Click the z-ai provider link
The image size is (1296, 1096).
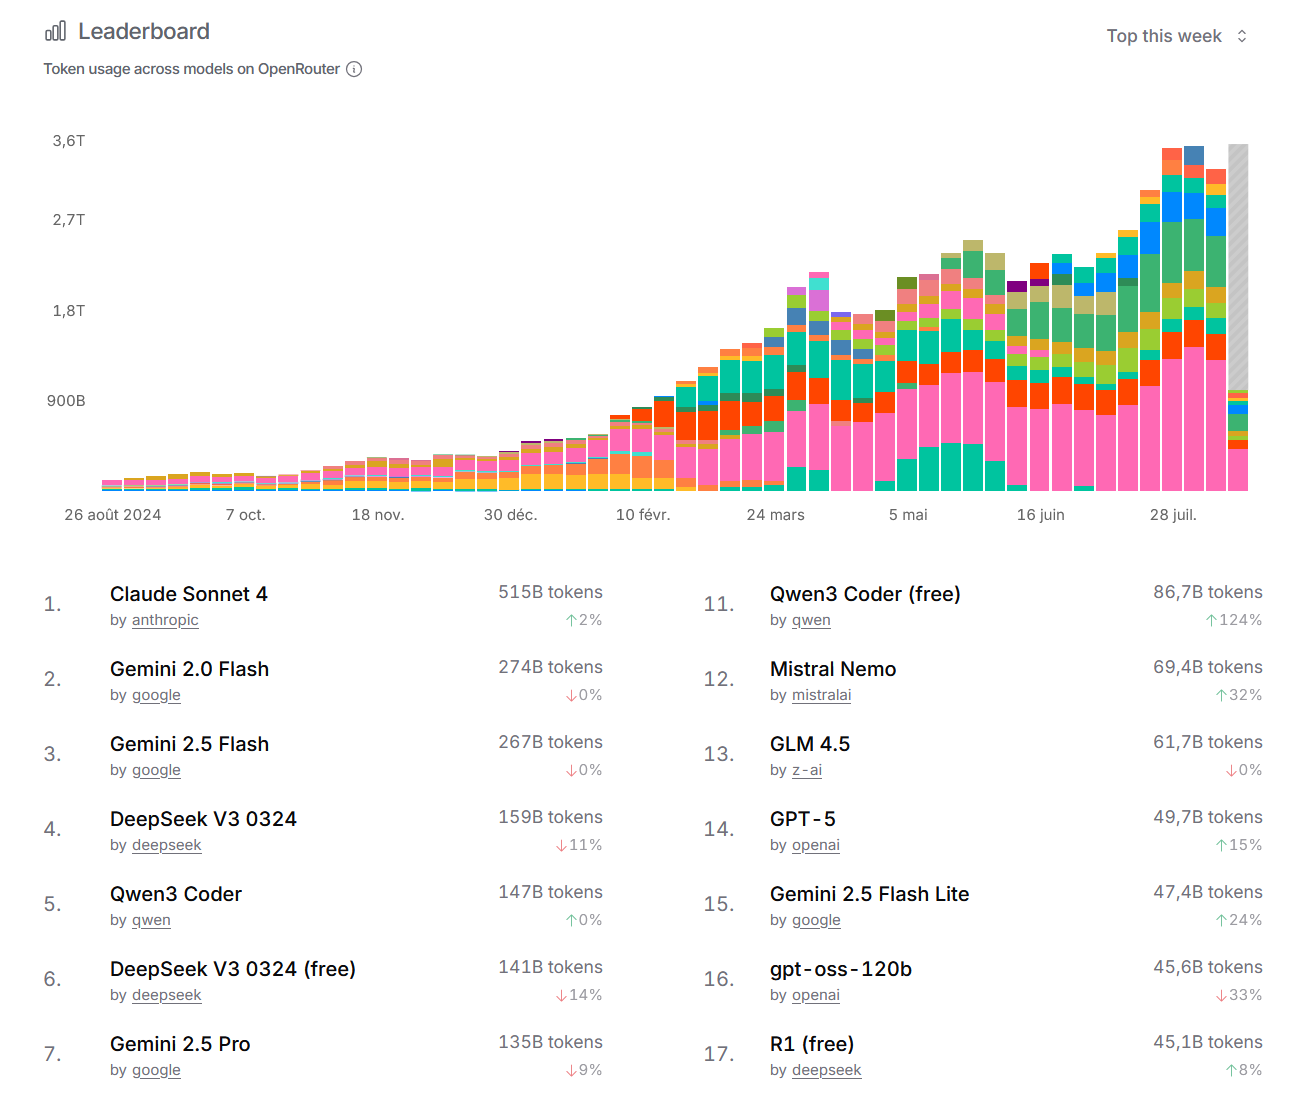[806, 770]
